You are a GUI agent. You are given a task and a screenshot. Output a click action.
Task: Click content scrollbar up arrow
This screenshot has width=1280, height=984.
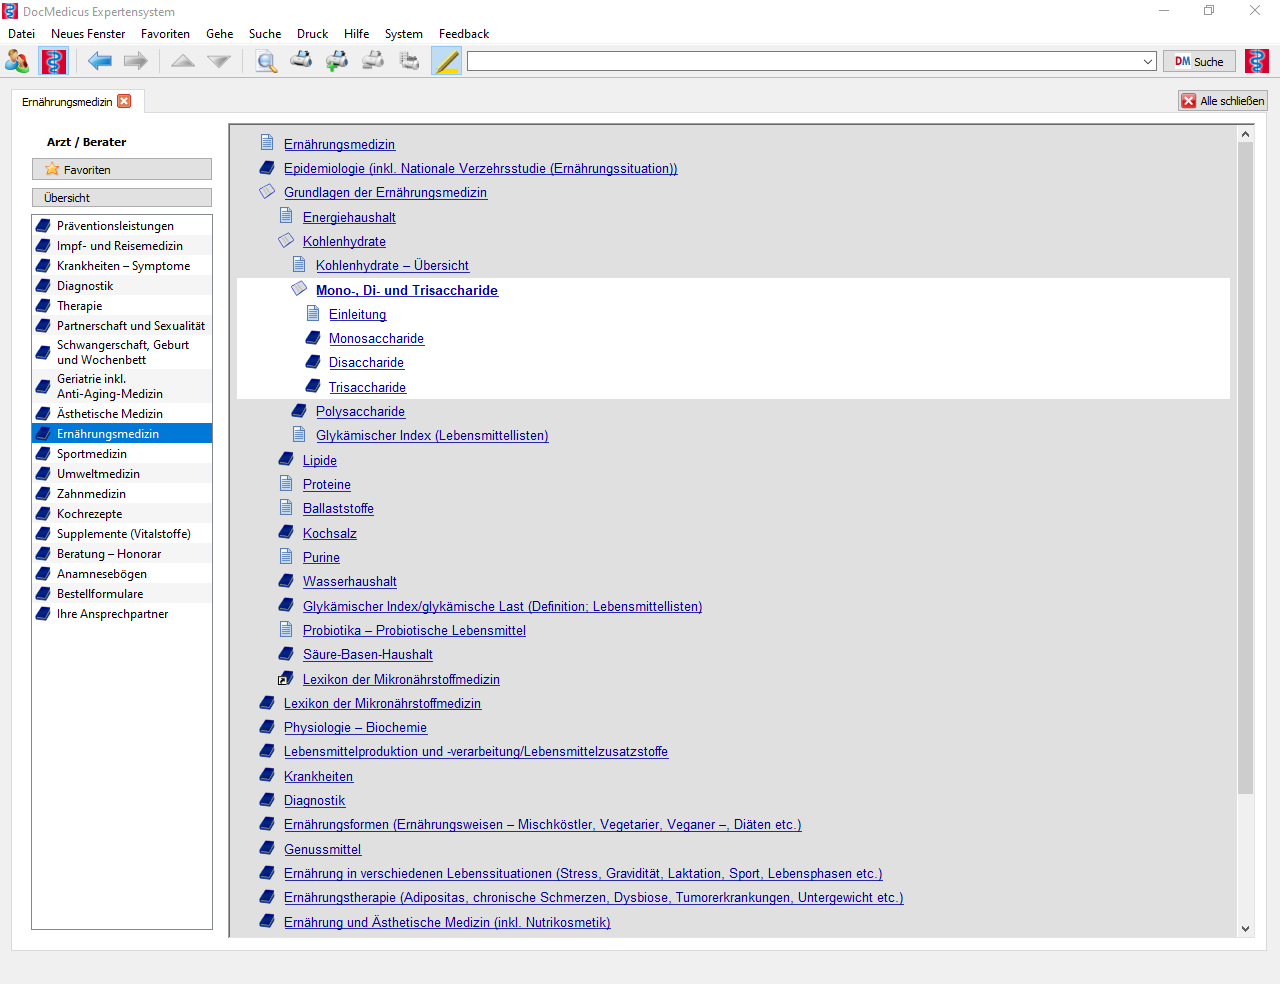point(1245,134)
